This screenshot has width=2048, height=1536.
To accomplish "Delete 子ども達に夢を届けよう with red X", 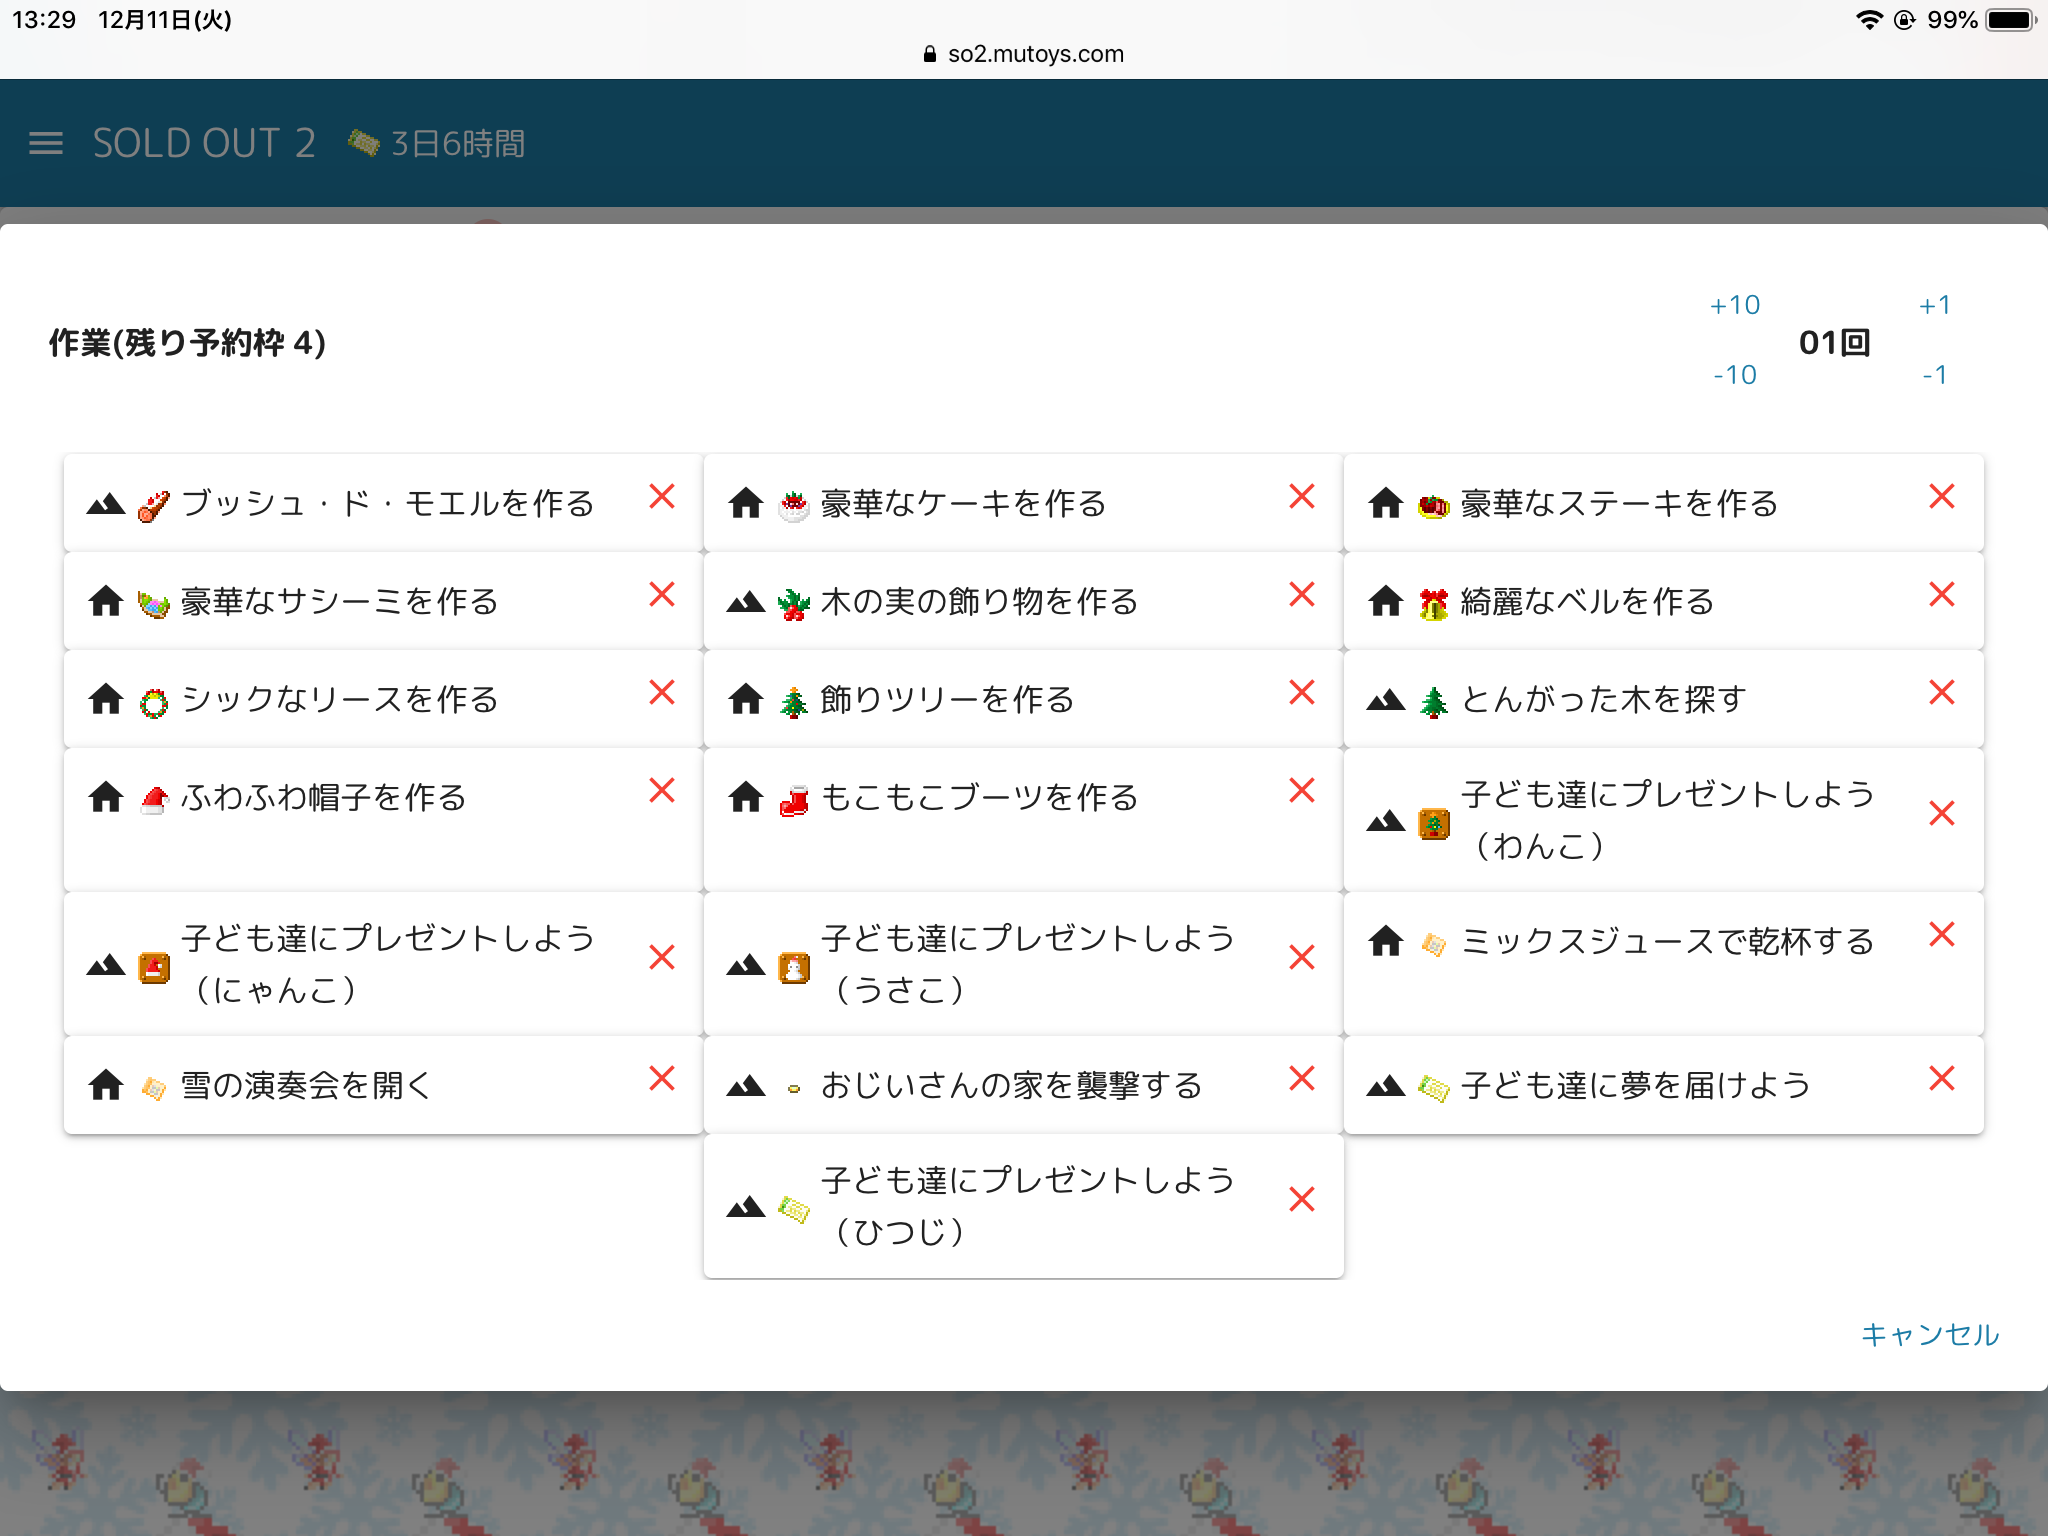I will [x=1942, y=1078].
